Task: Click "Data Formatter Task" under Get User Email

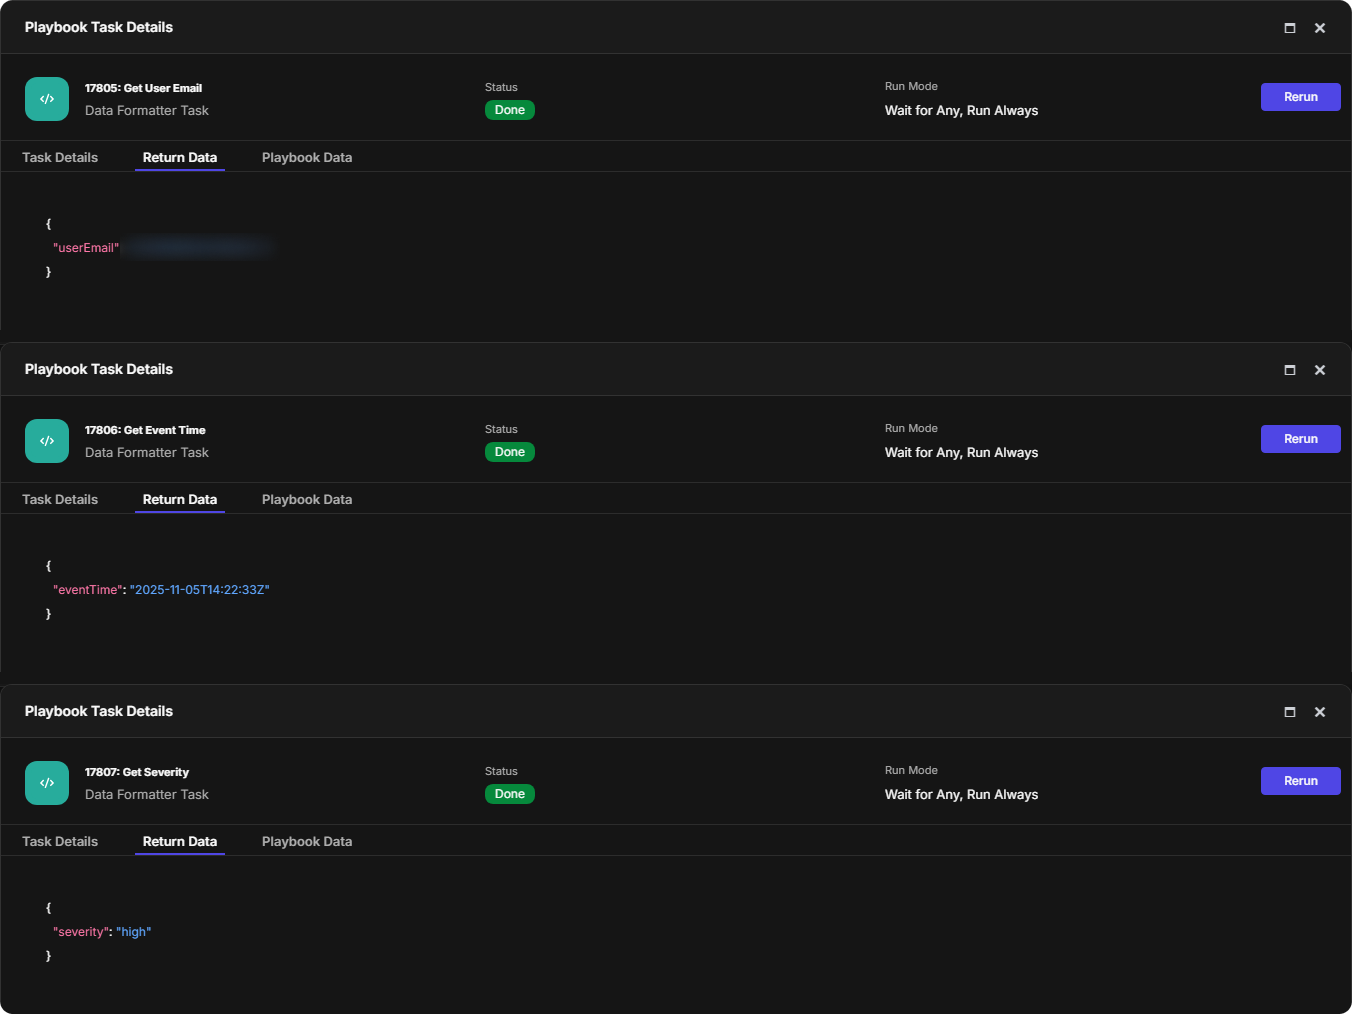Action: pyautogui.click(x=147, y=111)
